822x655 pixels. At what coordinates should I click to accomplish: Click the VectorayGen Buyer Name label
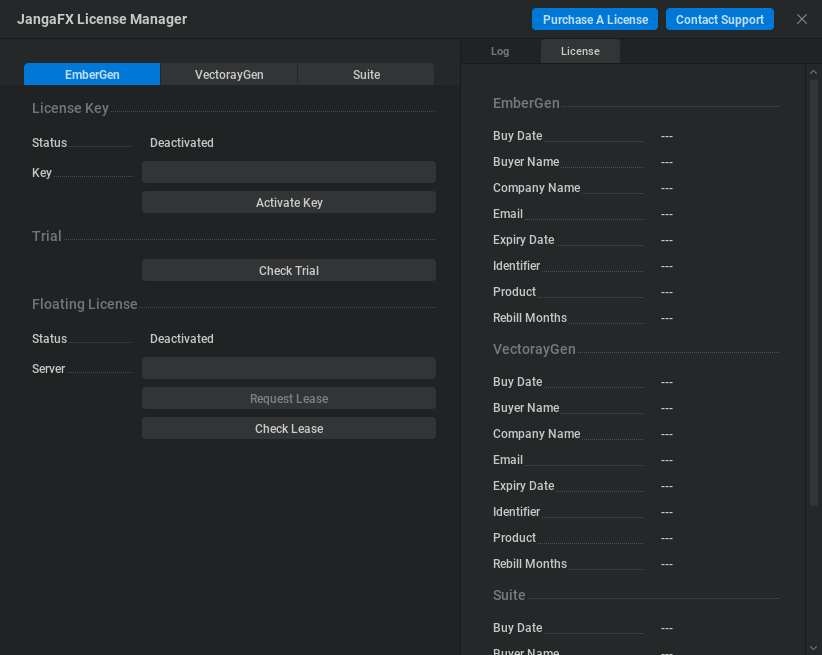[x=526, y=408]
